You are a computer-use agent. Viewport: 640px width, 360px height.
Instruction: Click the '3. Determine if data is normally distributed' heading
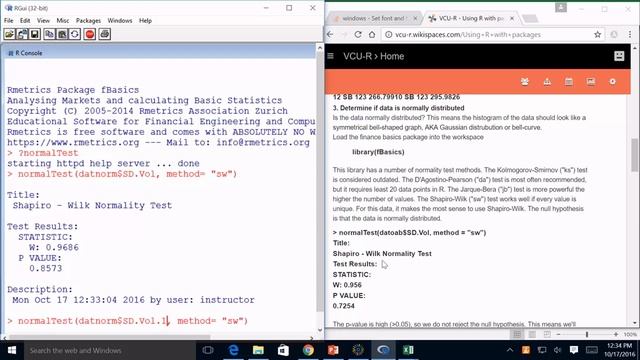pyautogui.click(x=398, y=108)
